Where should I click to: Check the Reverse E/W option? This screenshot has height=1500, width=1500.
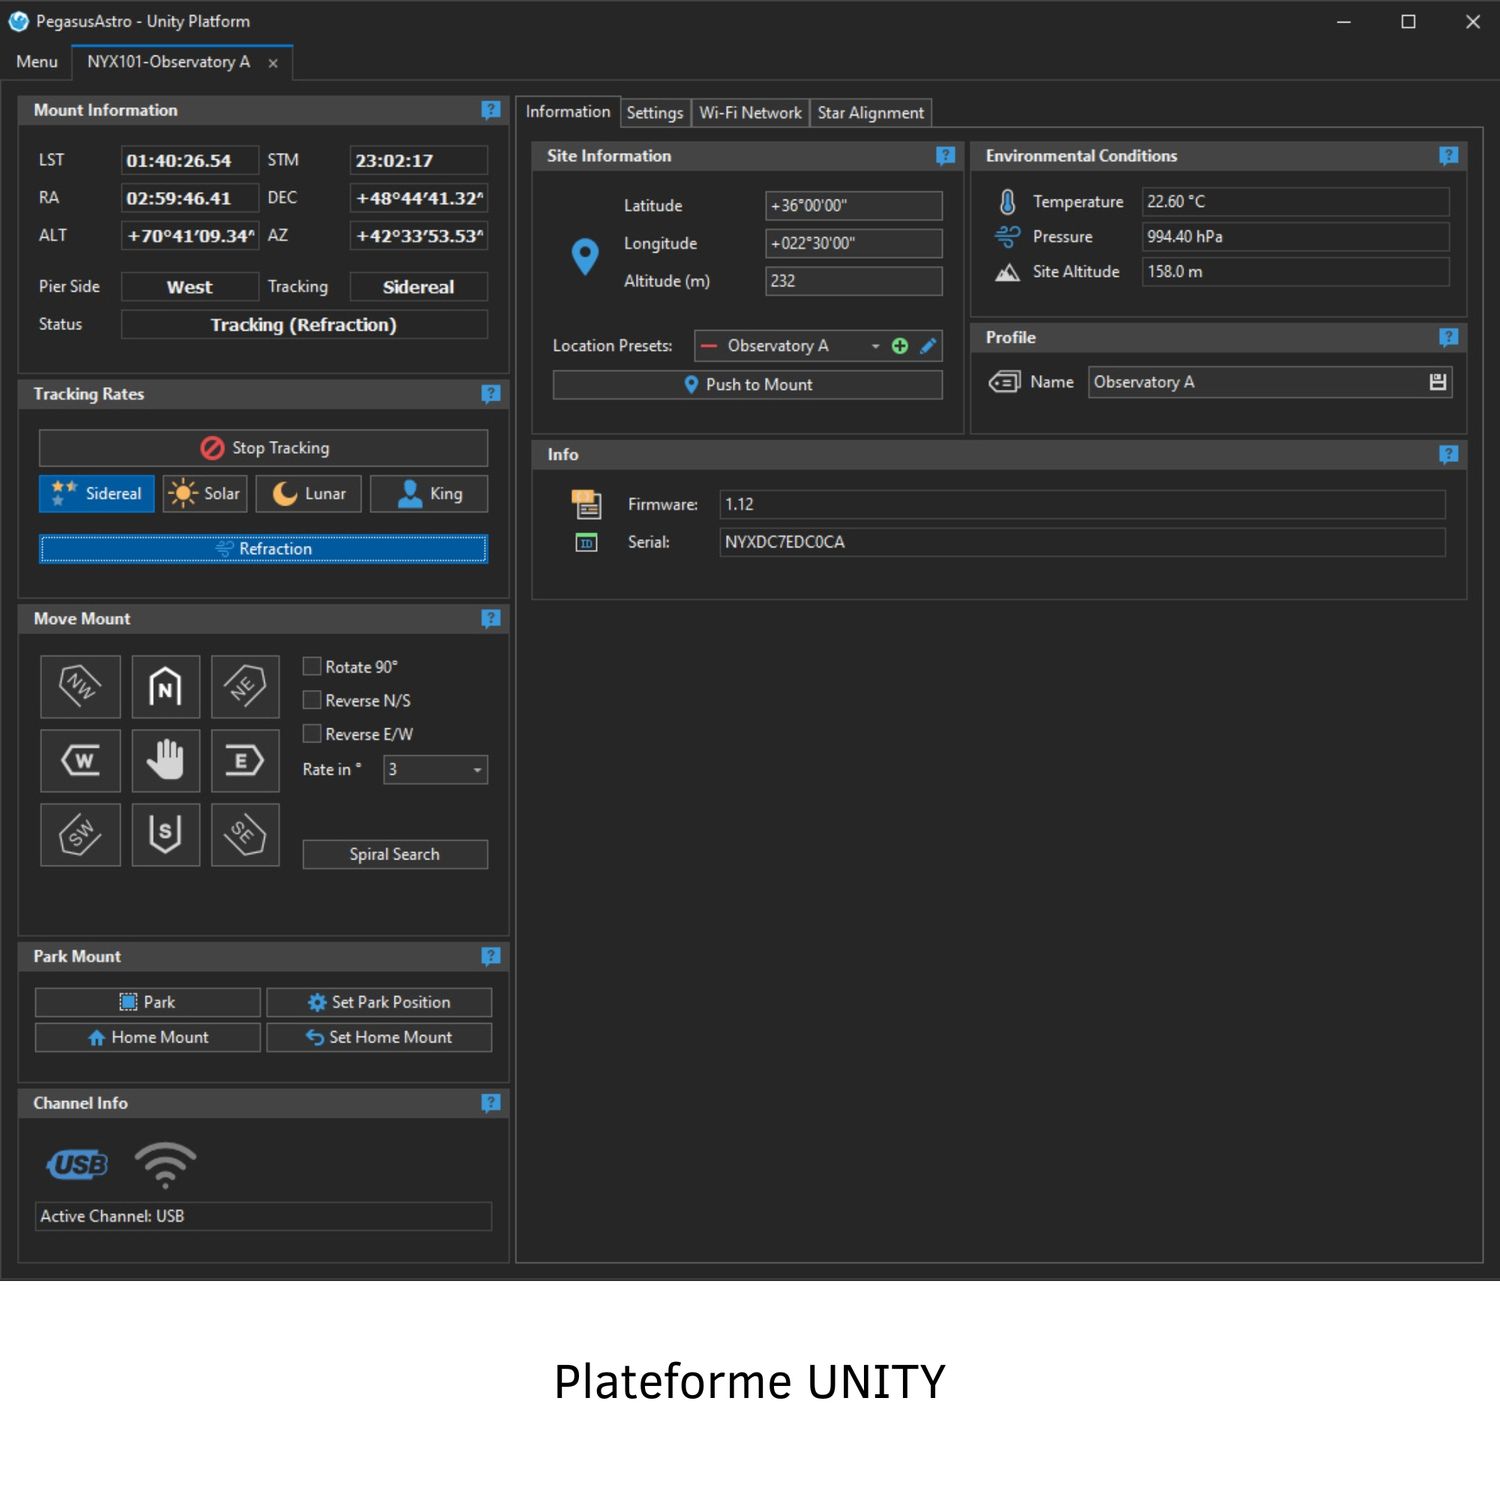pos(312,734)
